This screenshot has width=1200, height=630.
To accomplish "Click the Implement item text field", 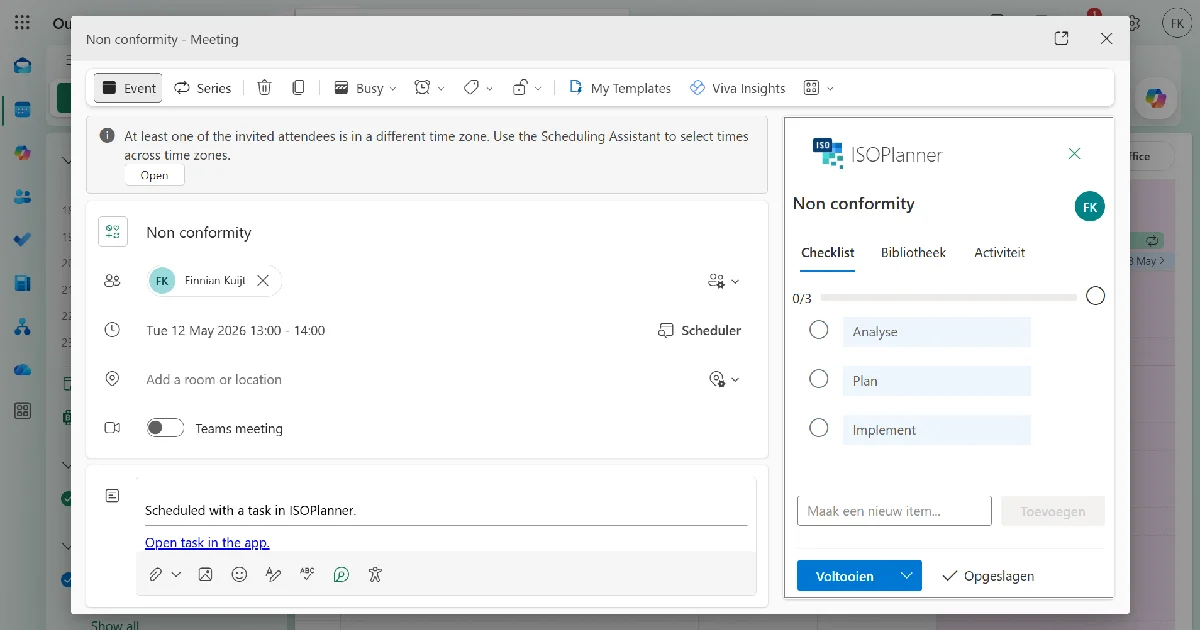I will [937, 430].
